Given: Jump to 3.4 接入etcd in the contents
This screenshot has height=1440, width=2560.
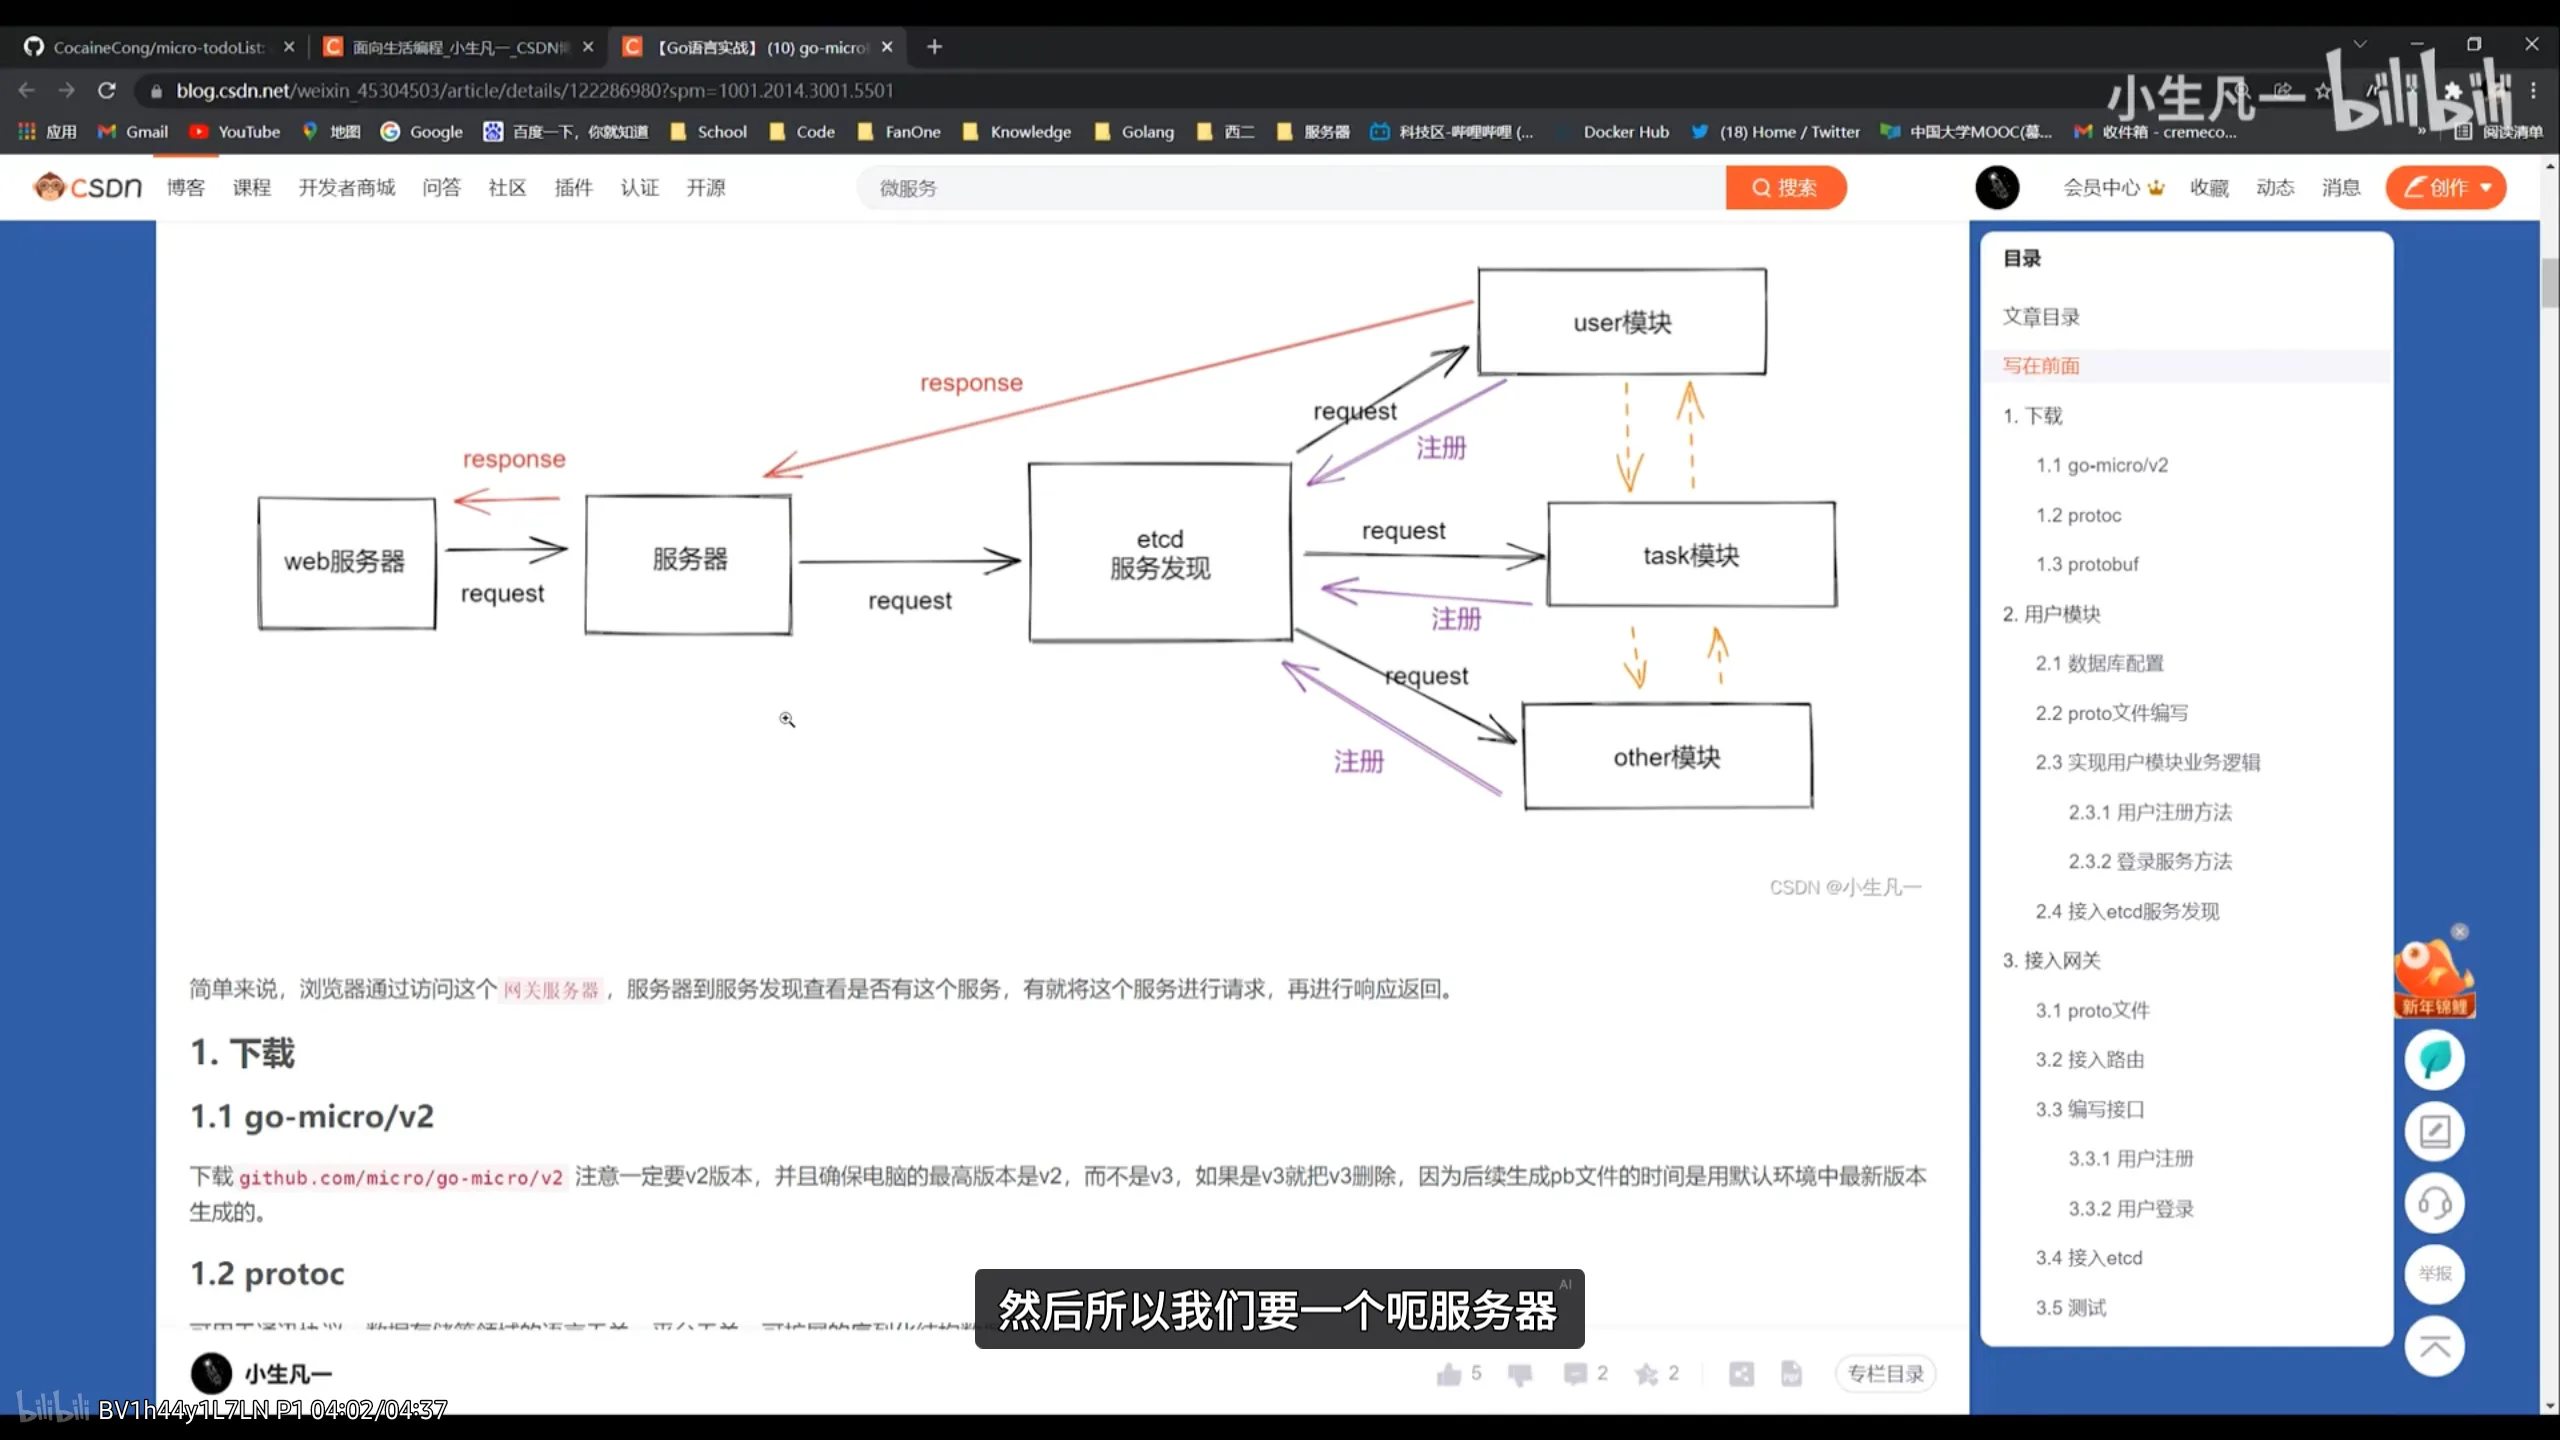Looking at the screenshot, I should point(2089,1258).
